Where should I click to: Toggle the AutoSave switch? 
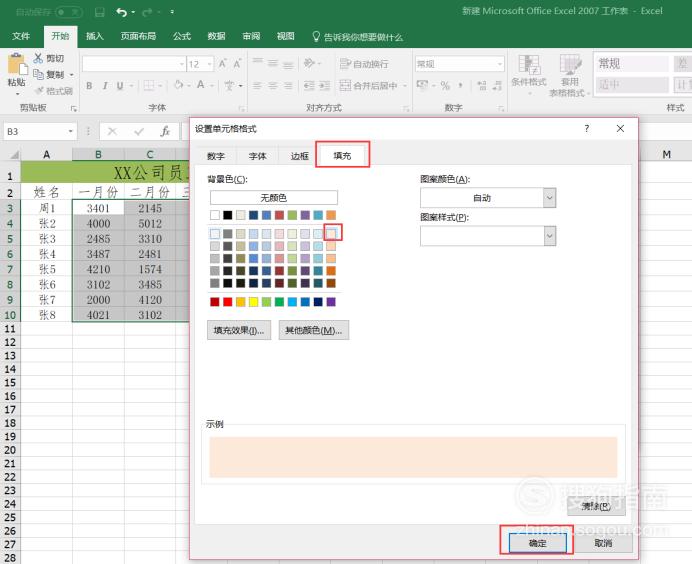pyautogui.click(x=68, y=12)
